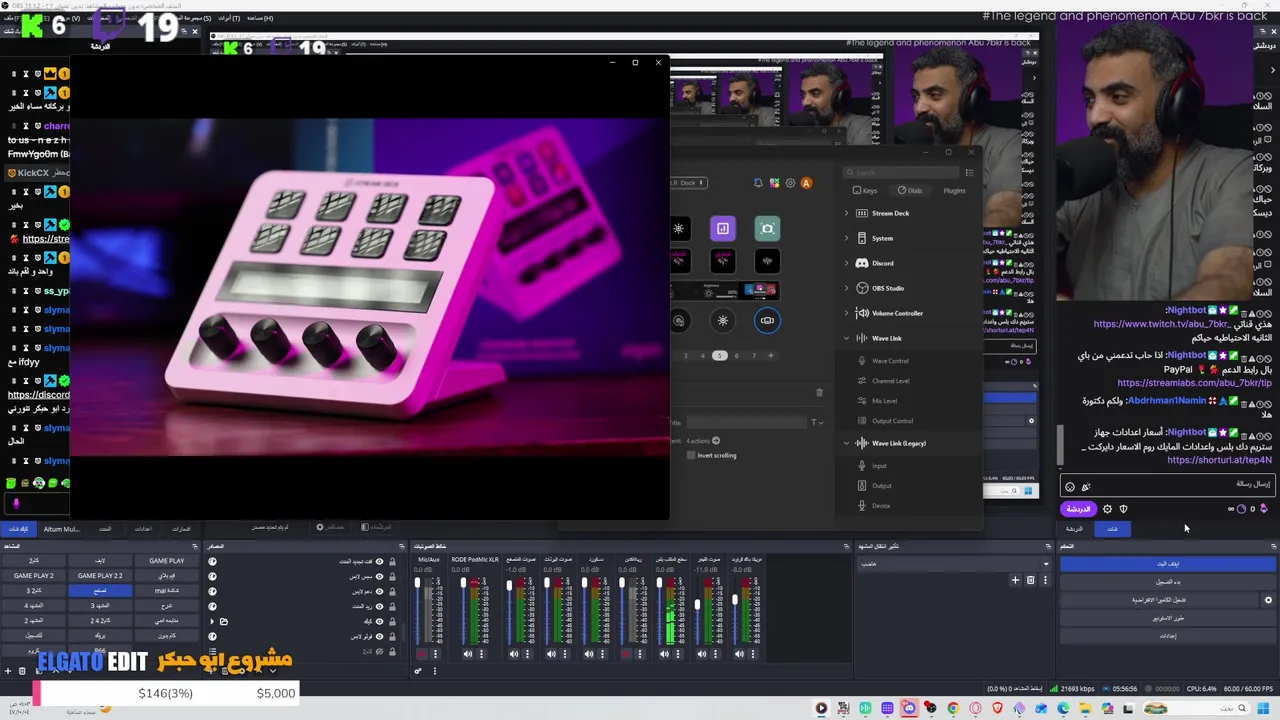This screenshot has width=1280, height=720.
Task: Collapse the Wave Link category
Action: pos(846,338)
